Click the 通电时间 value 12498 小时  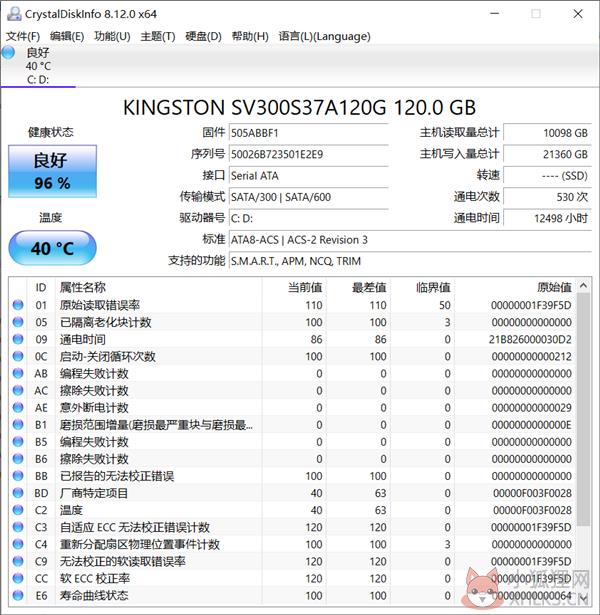click(x=547, y=218)
